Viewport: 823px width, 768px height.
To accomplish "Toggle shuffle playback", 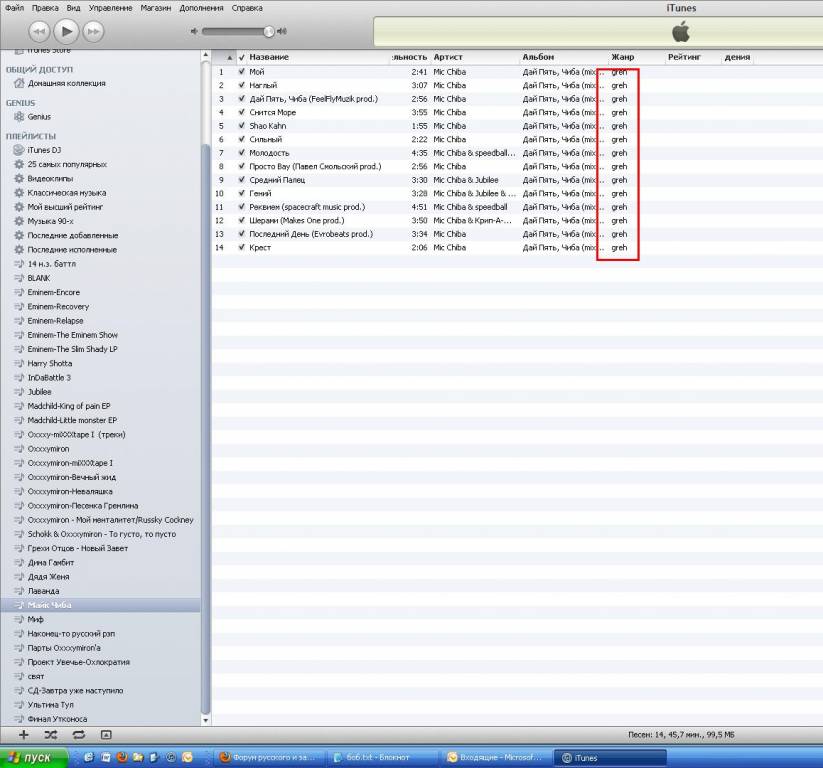I will 51,735.
